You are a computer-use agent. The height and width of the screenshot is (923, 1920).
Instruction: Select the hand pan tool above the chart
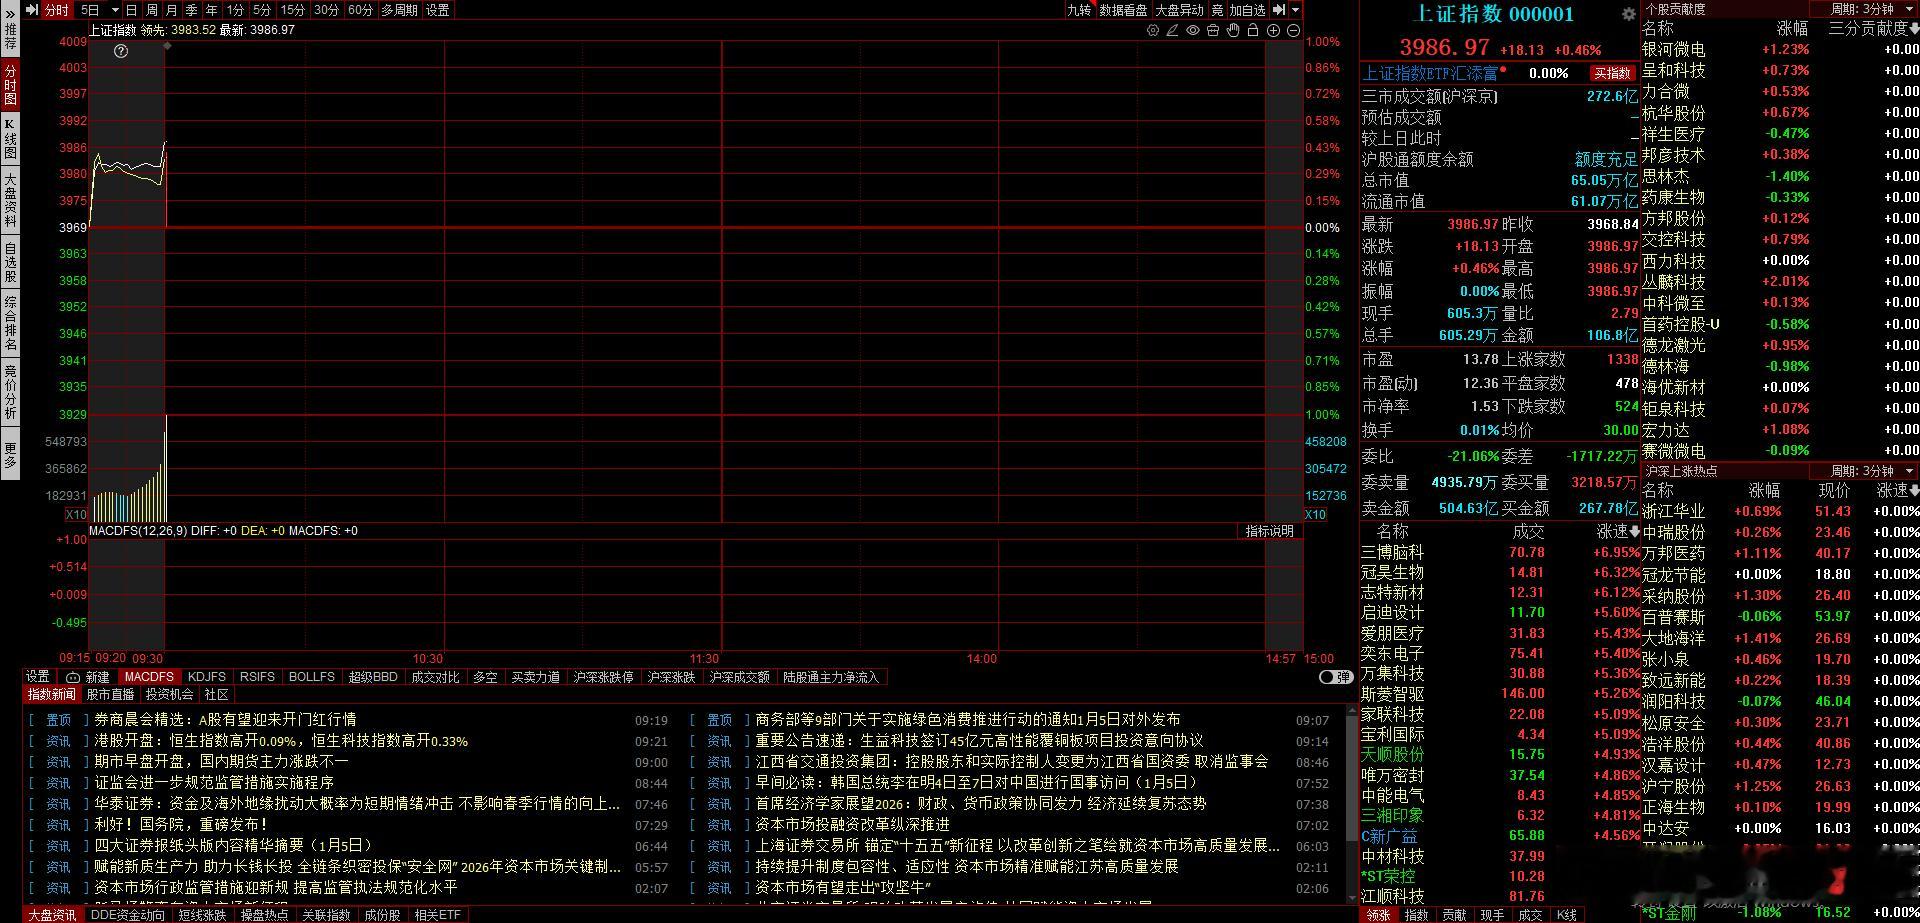[x=1232, y=32]
